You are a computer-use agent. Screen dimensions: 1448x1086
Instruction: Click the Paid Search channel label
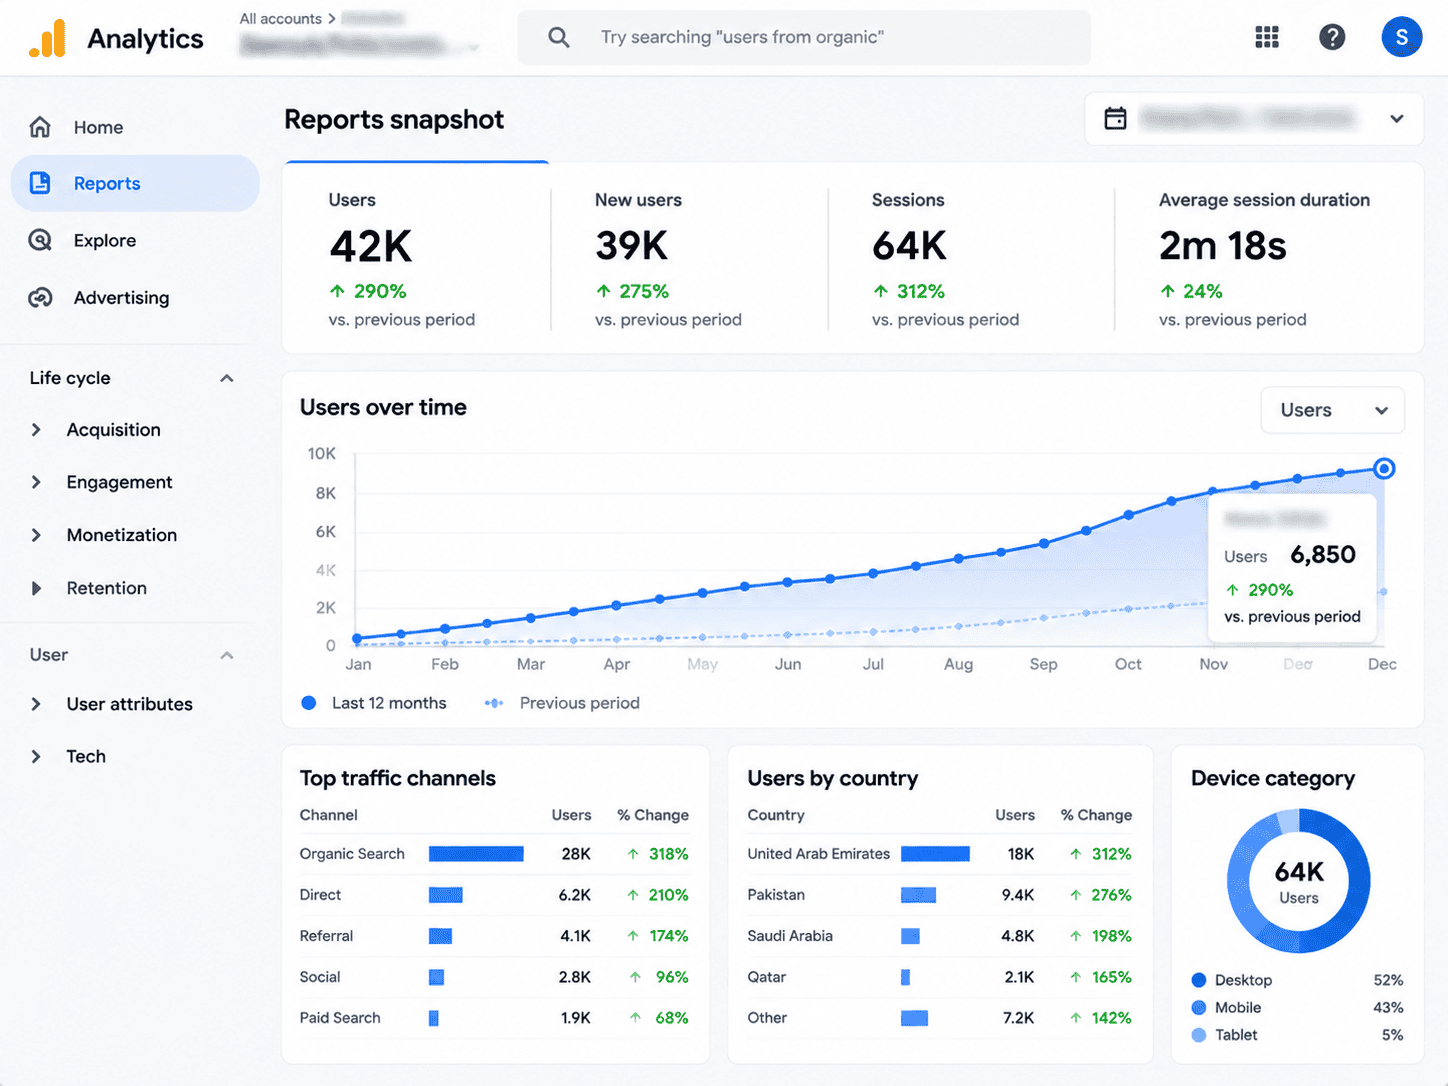tap(340, 1018)
